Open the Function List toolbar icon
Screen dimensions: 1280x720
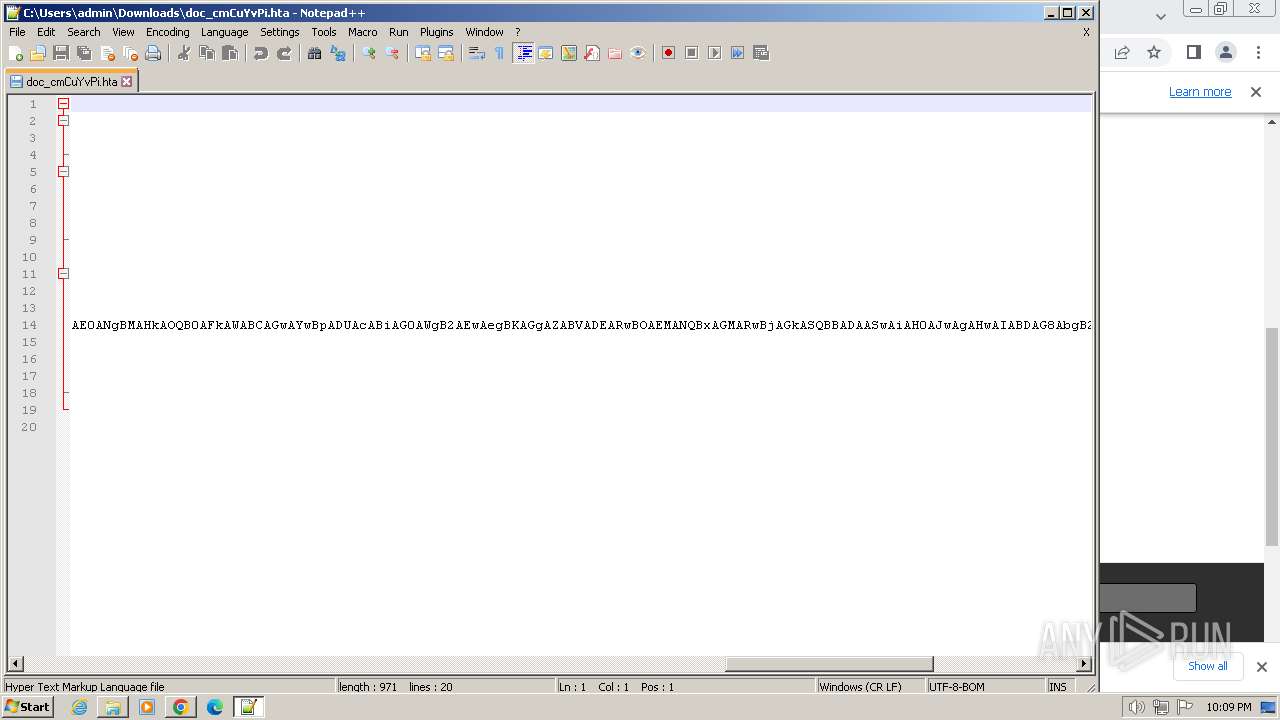592,53
